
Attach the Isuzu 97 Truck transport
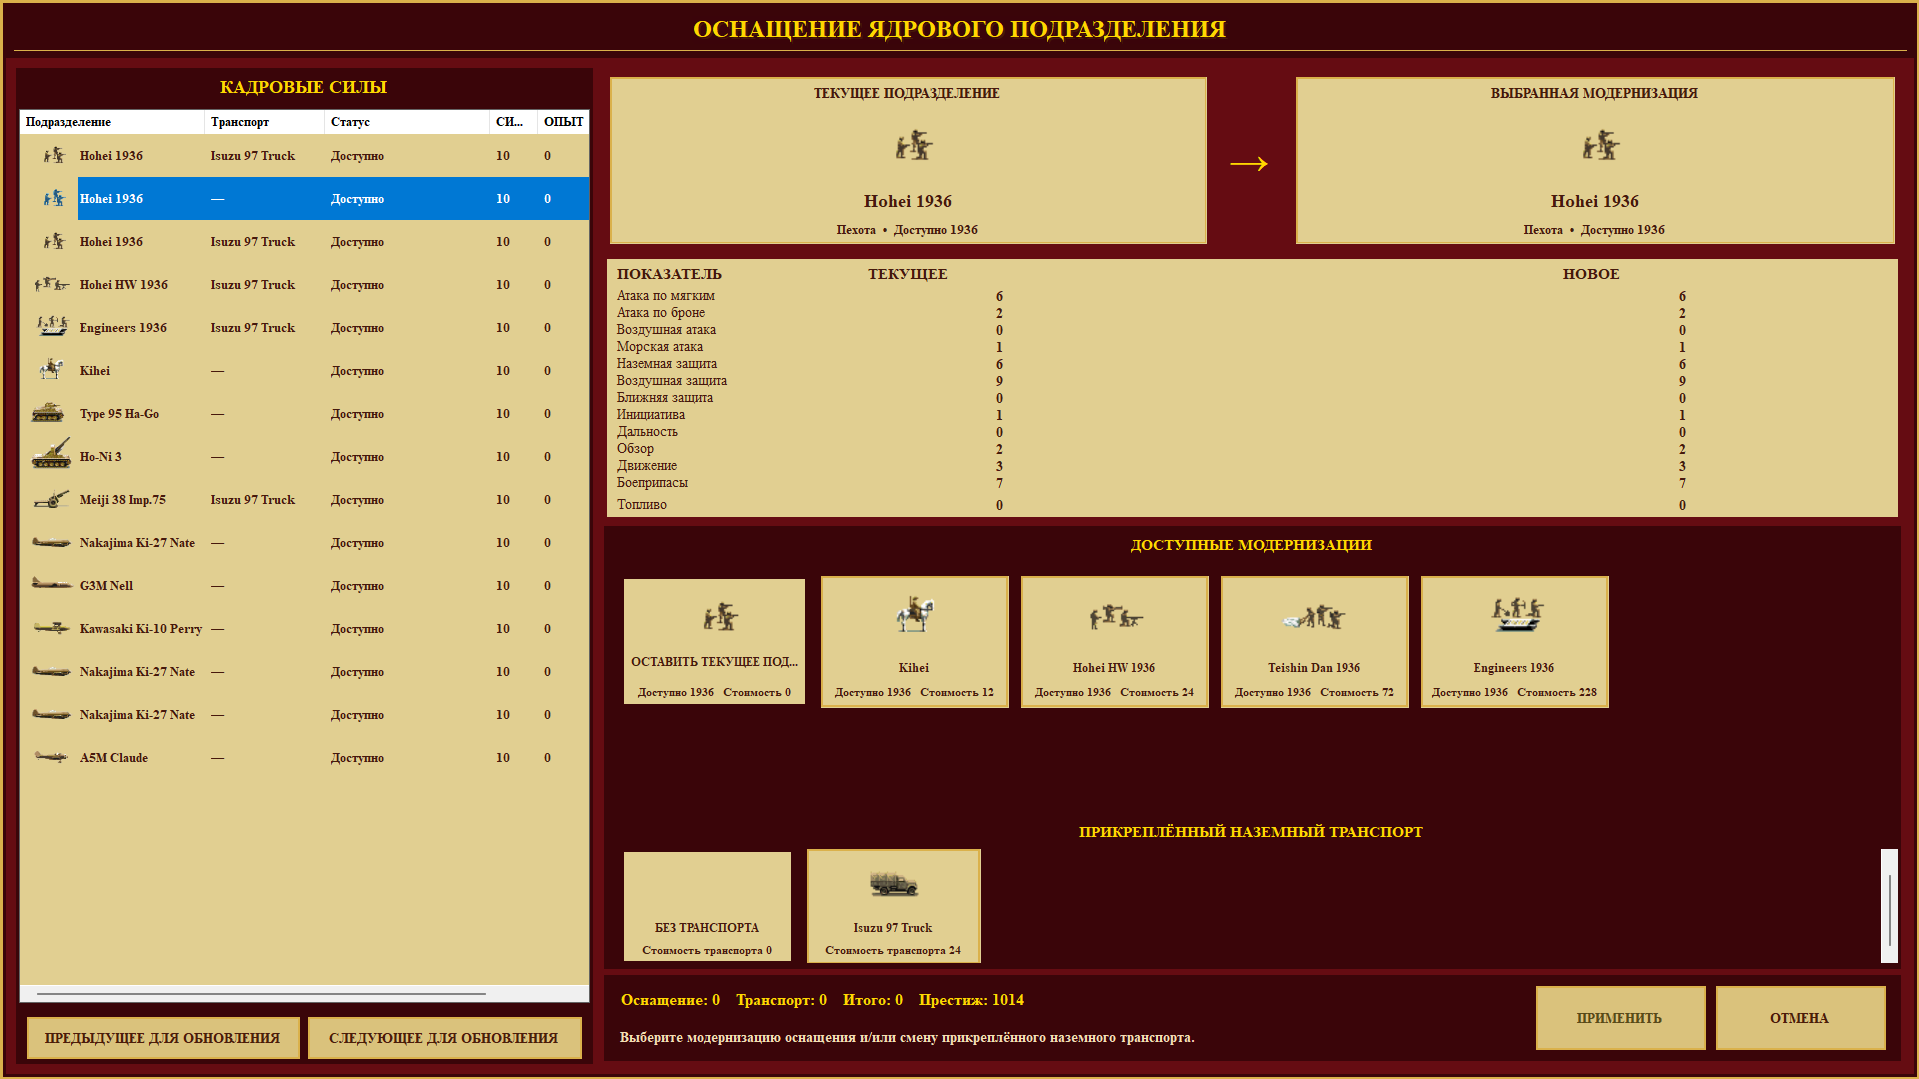coord(893,906)
